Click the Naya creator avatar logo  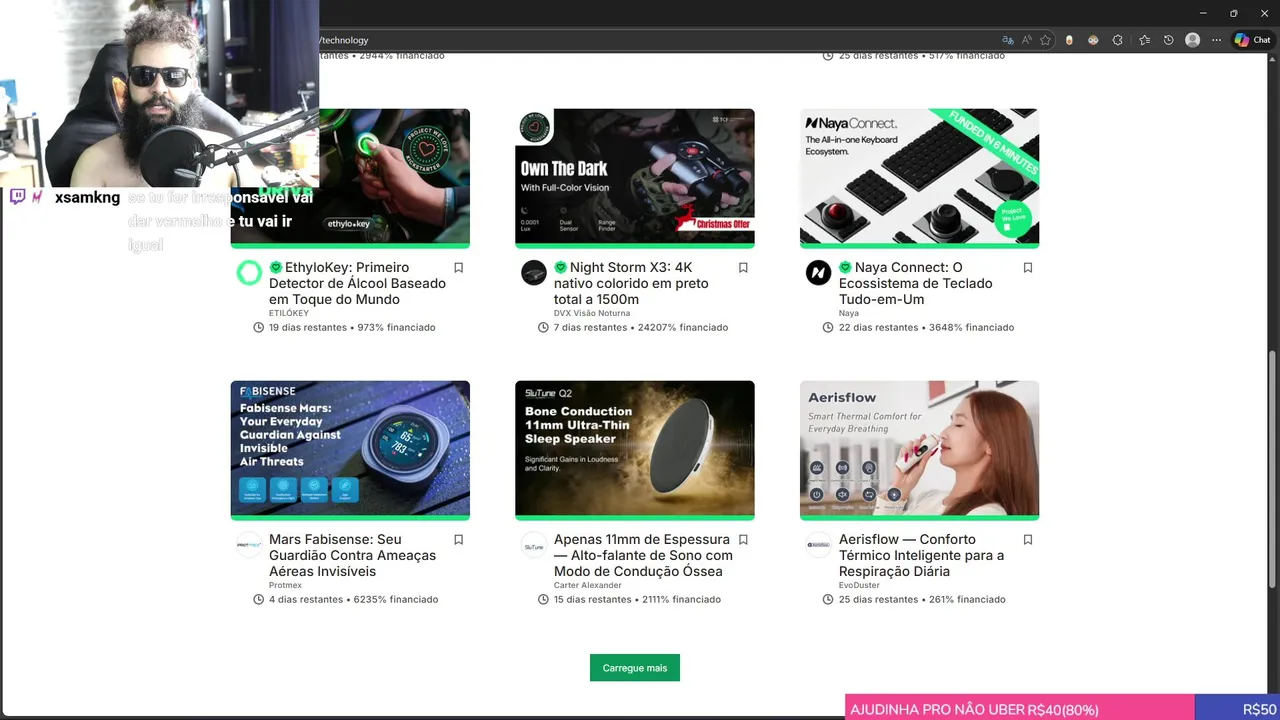(818, 273)
